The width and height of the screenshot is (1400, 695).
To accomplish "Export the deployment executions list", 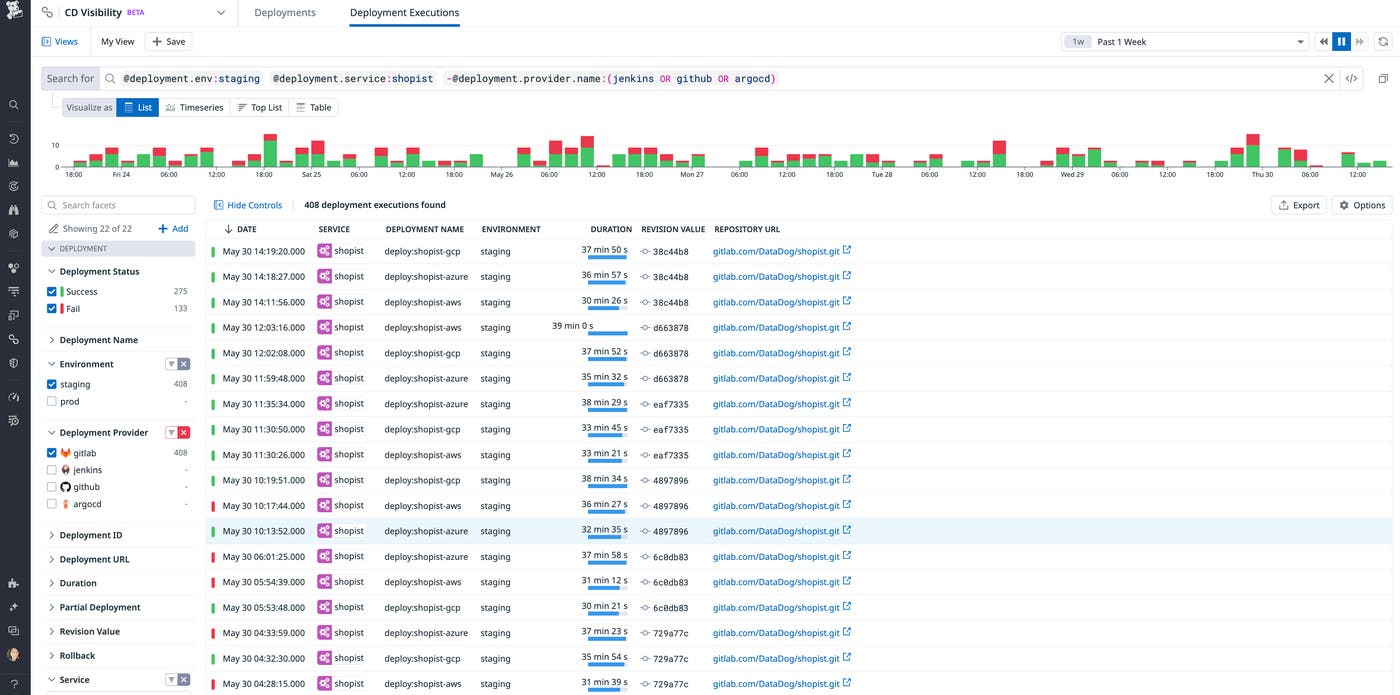I will pos(1299,205).
